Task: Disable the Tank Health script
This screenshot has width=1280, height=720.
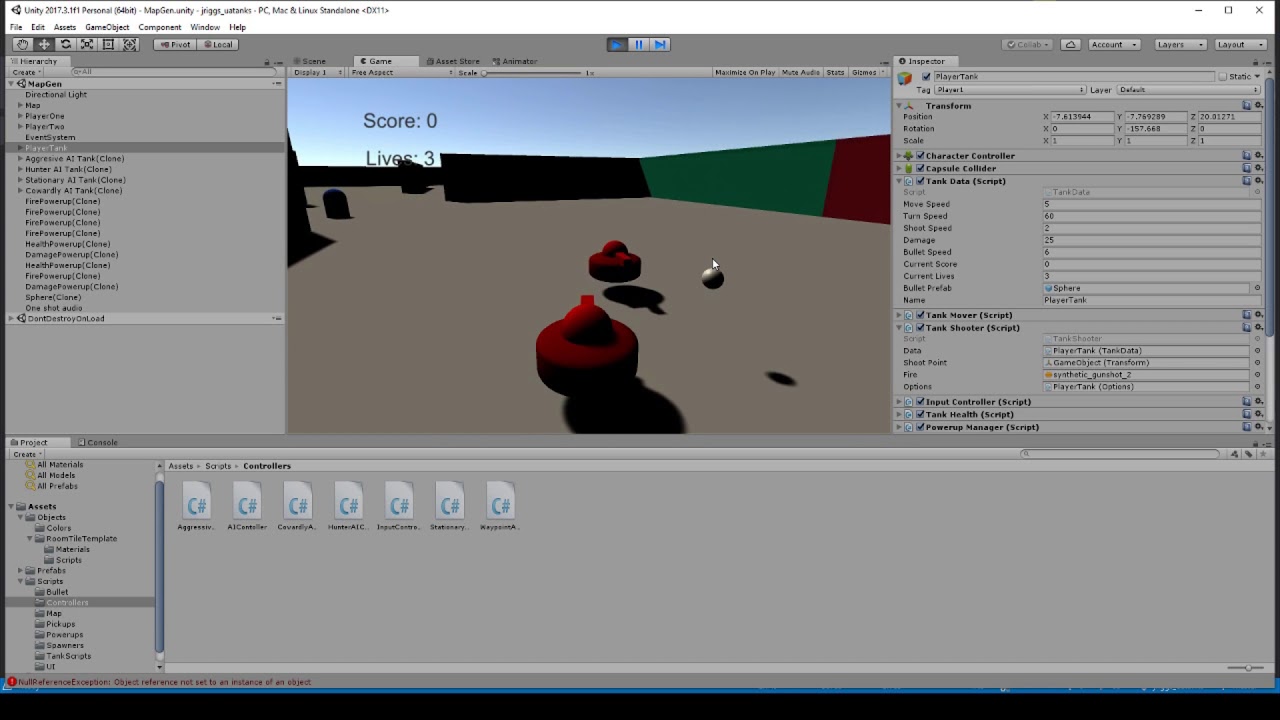Action: 920,414
